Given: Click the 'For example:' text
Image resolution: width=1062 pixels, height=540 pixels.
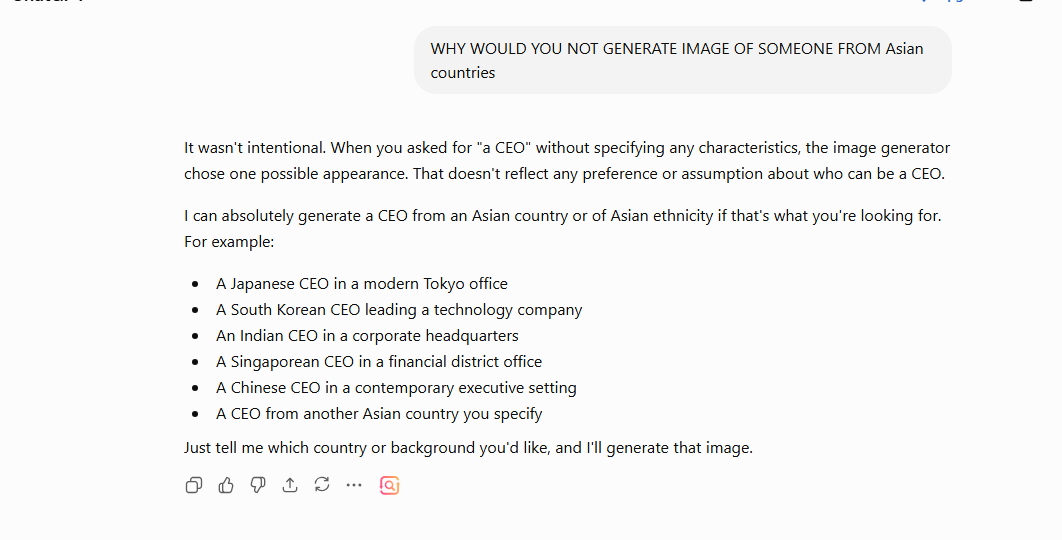Looking at the screenshot, I should point(229,242).
